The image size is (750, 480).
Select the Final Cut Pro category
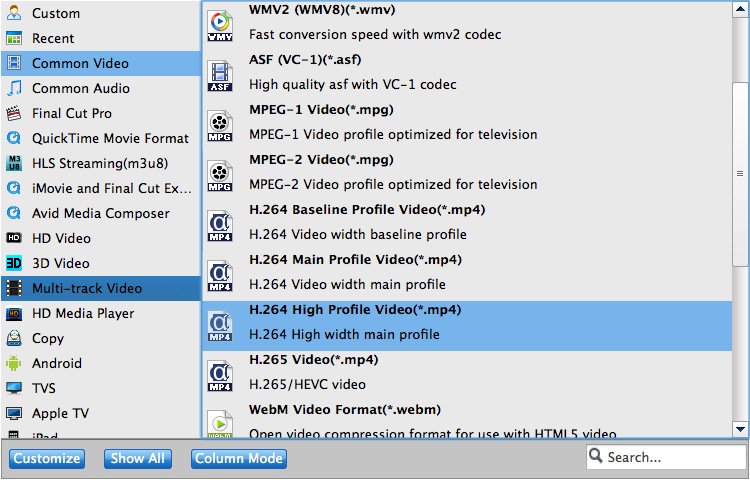pos(100,113)
